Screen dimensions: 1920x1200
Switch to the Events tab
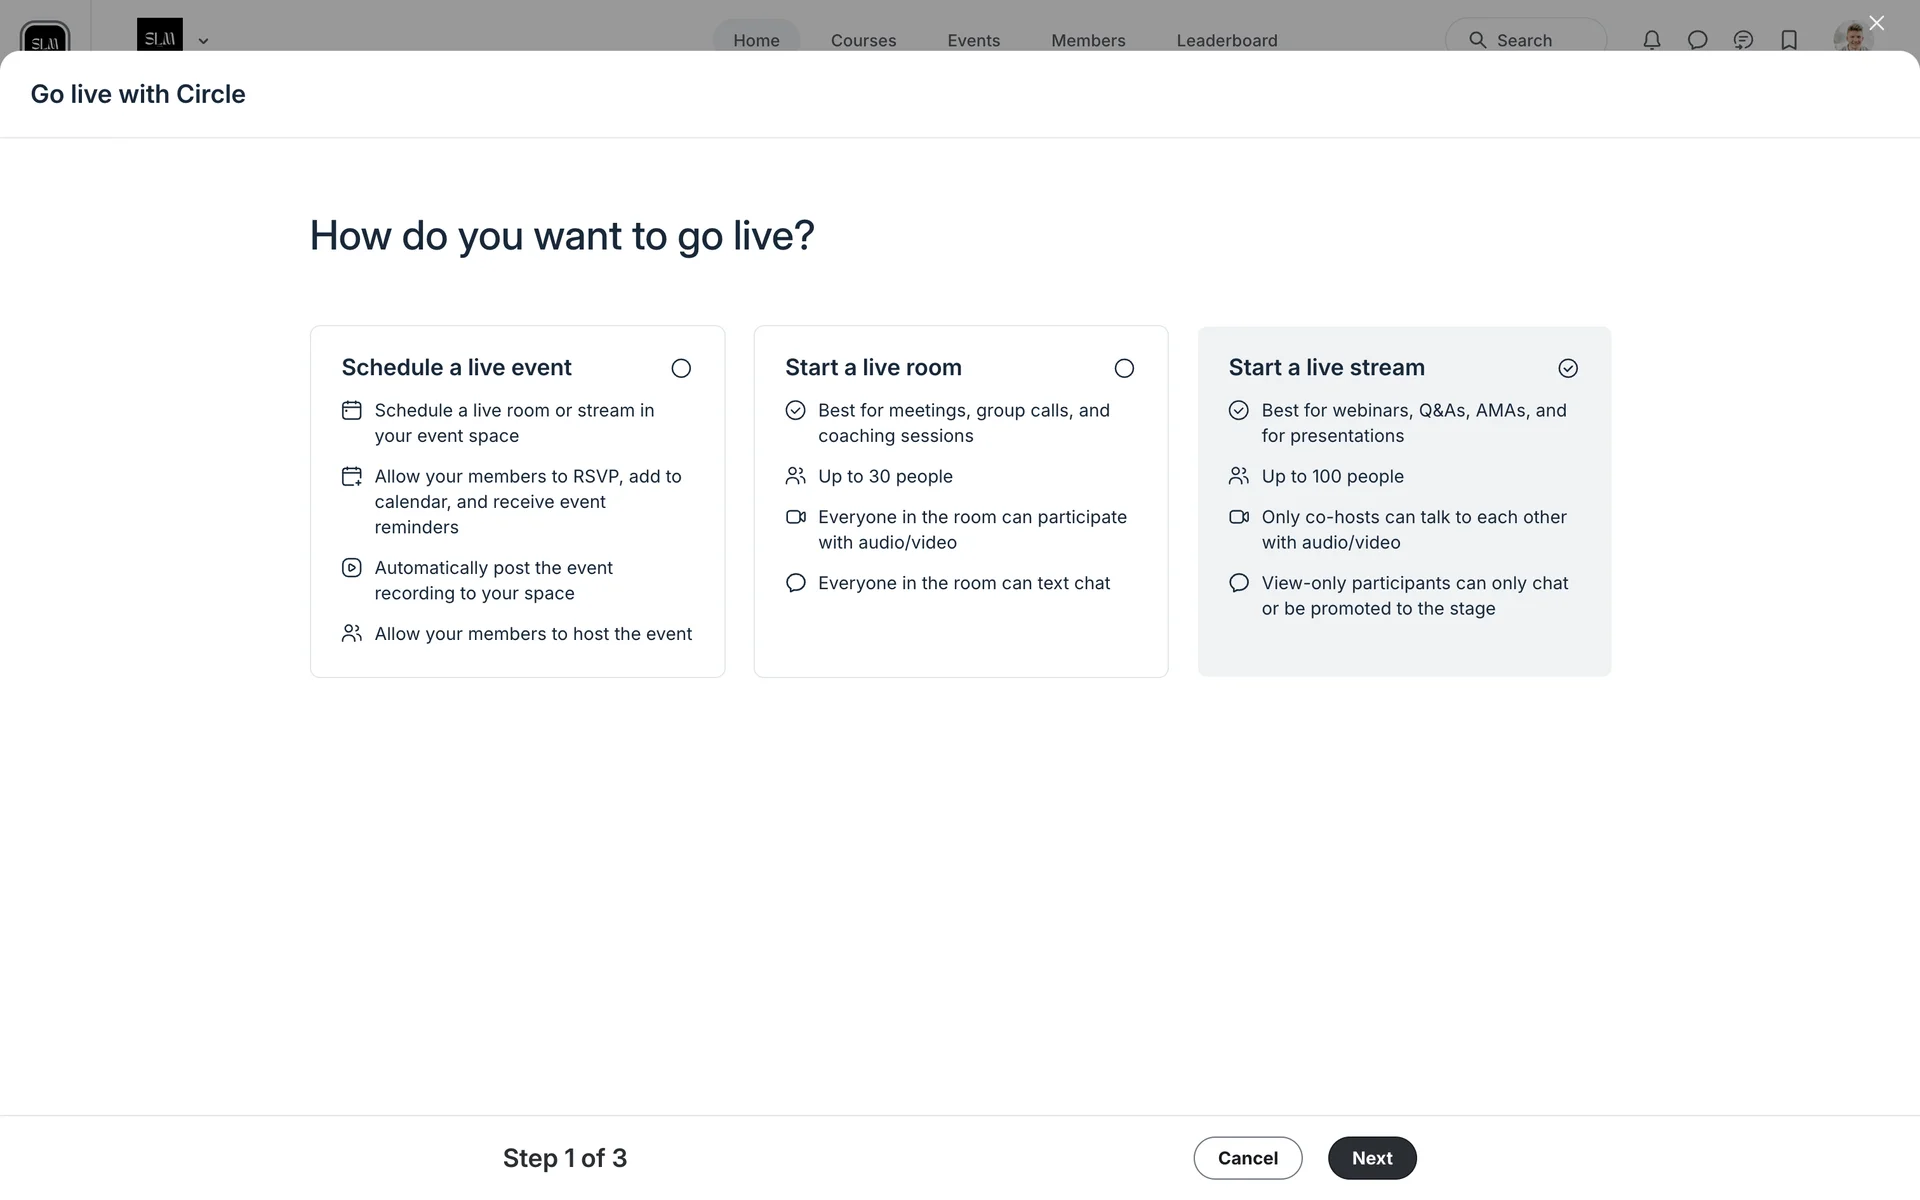973,41
